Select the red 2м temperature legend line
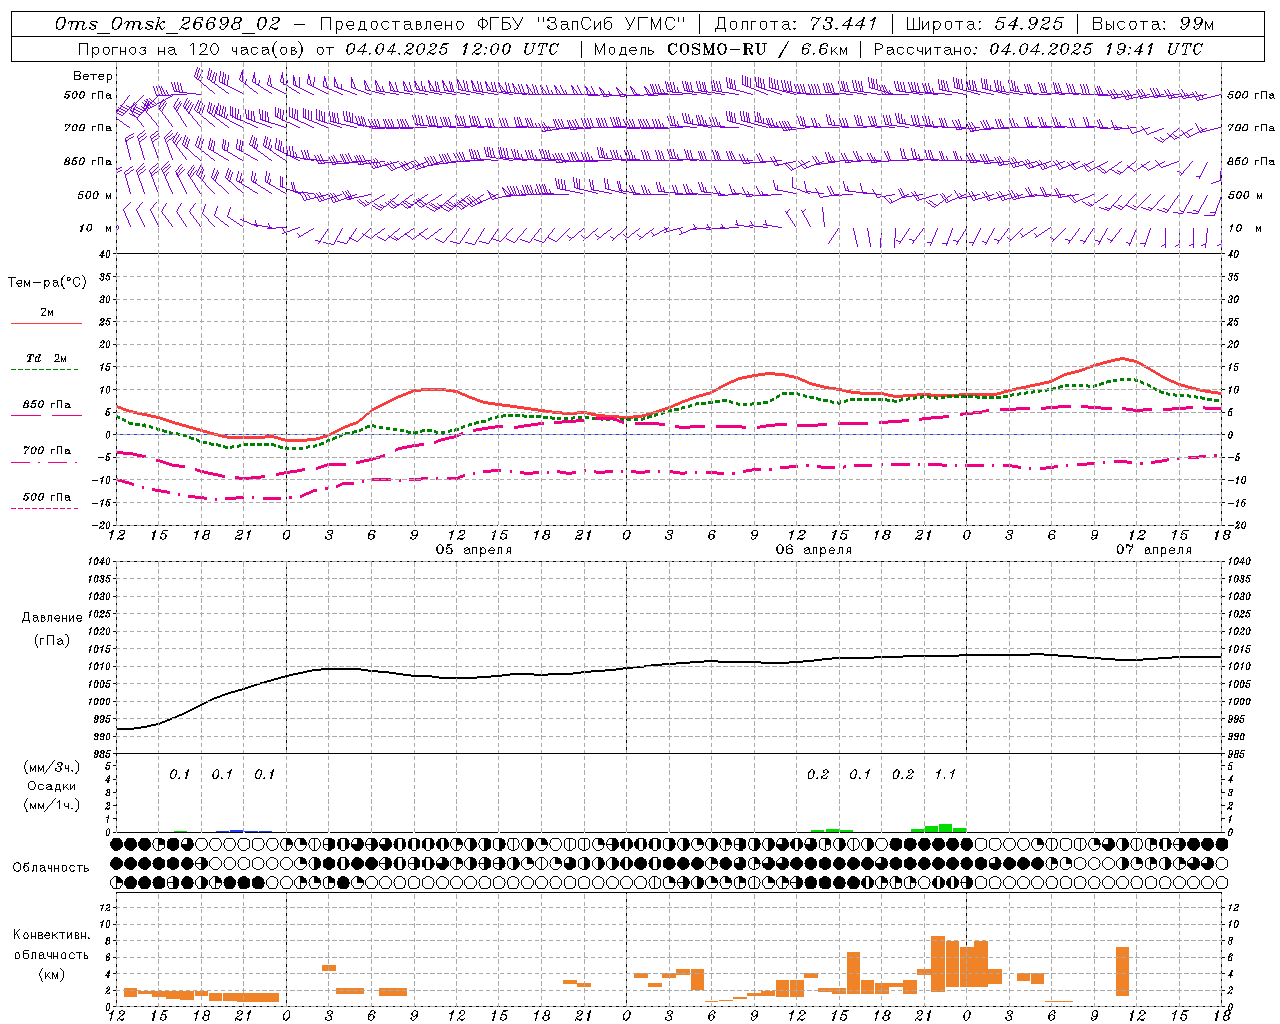 tap(46, 323)
